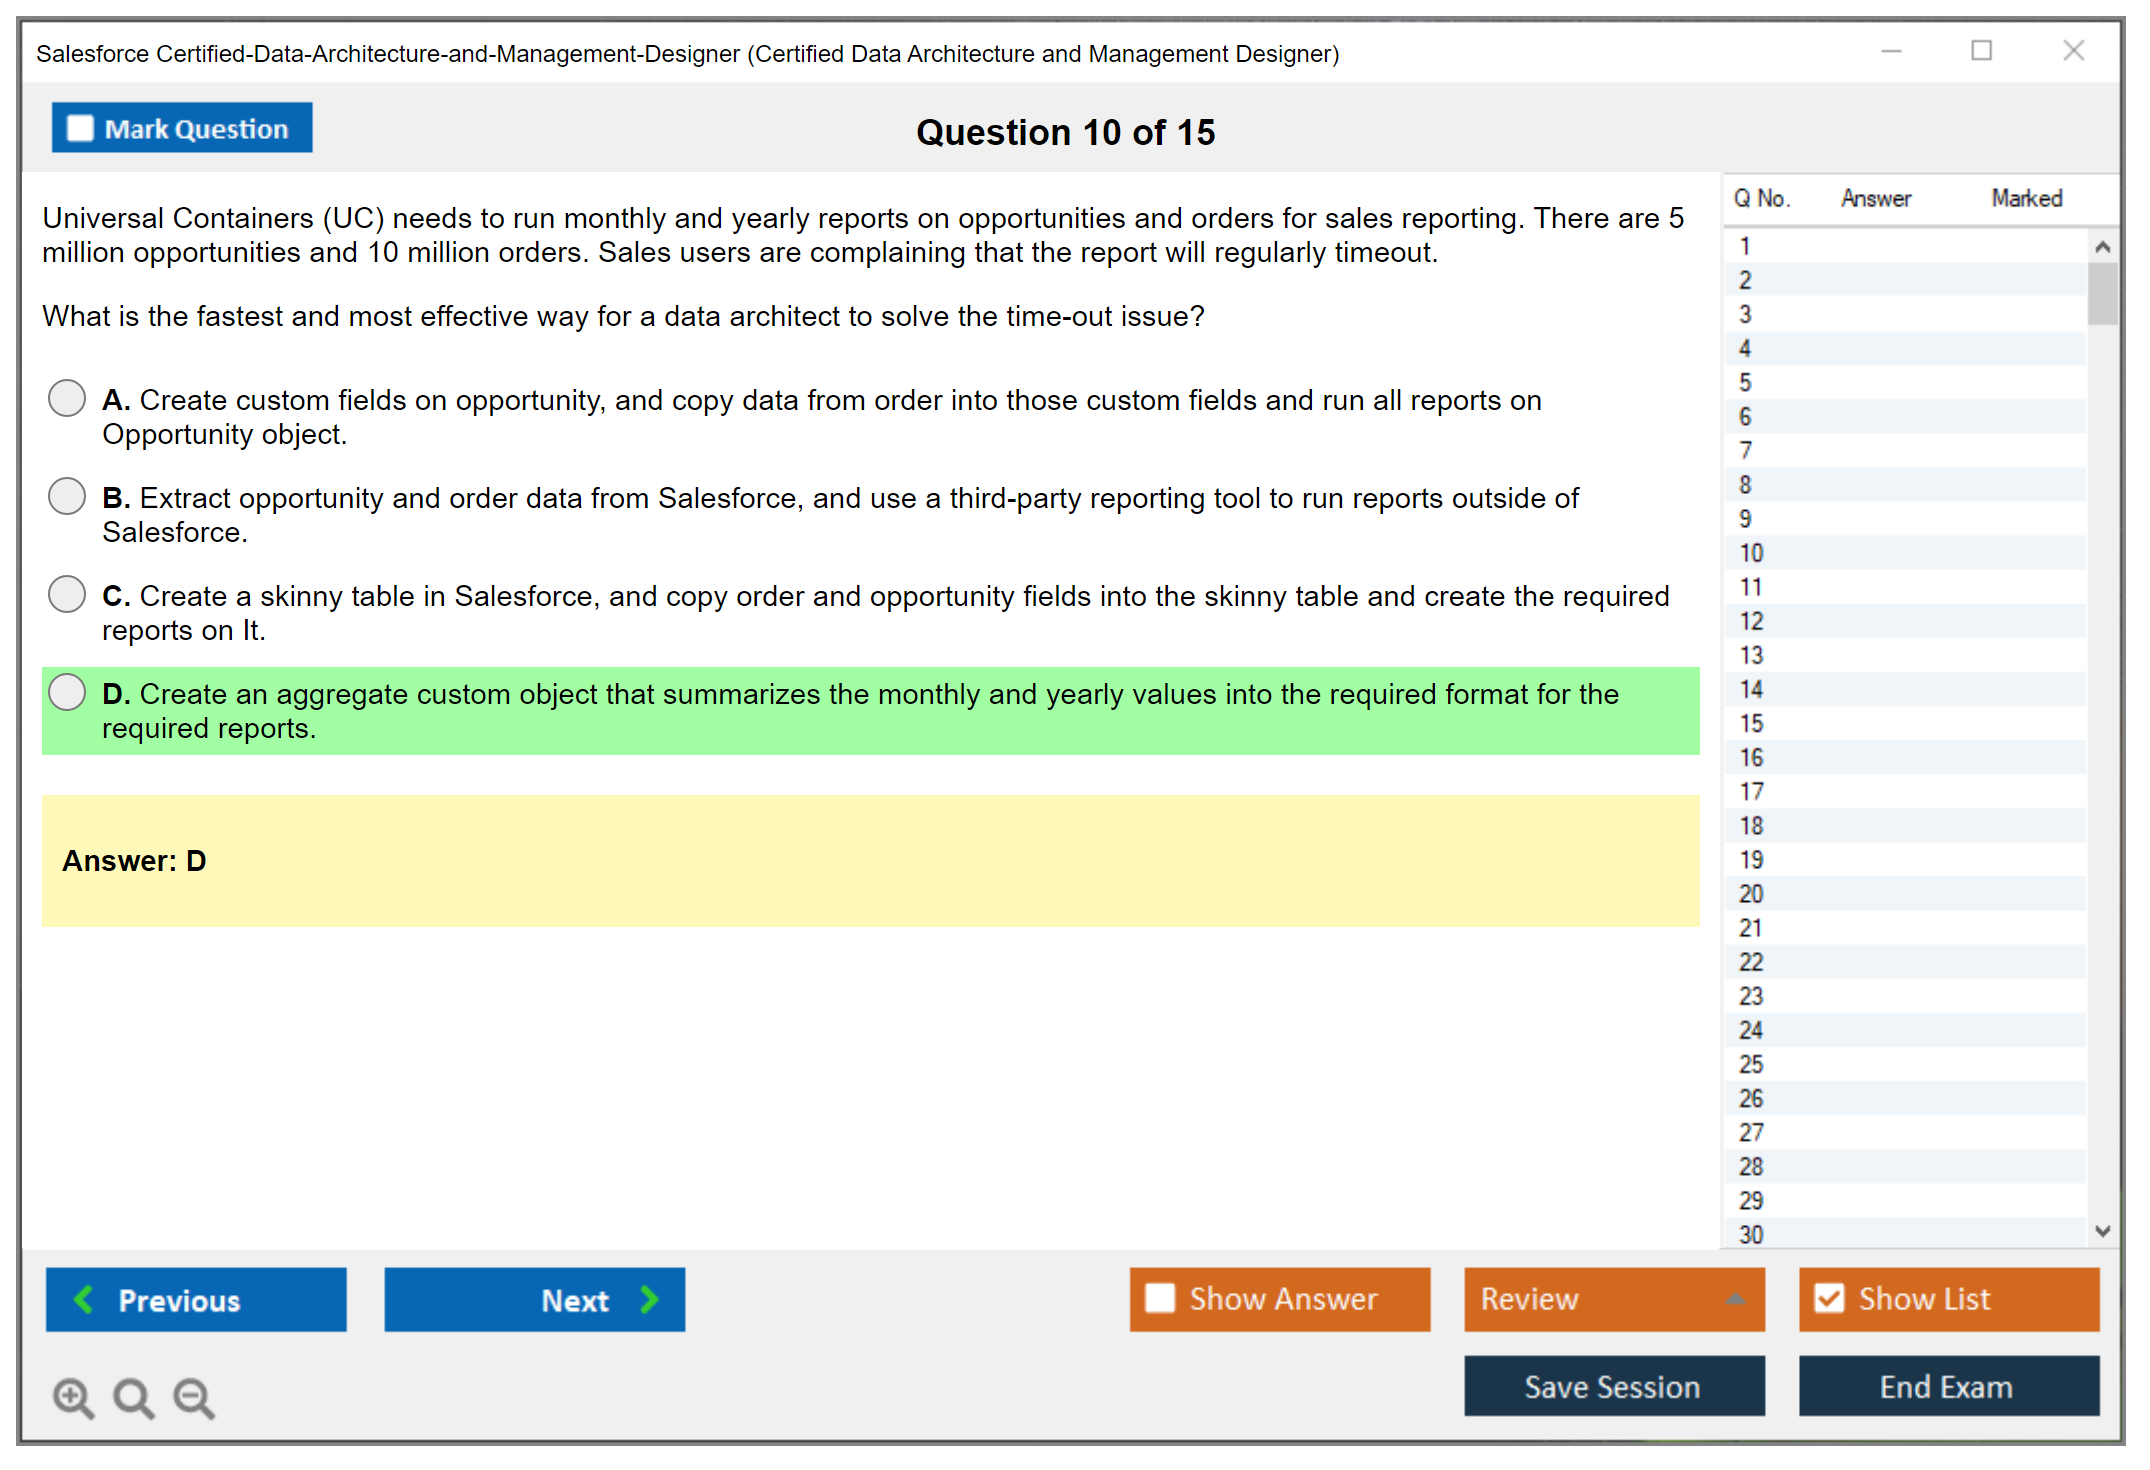
Task: Jump to question 14 in list
Action: click(x=1751, y=689)
